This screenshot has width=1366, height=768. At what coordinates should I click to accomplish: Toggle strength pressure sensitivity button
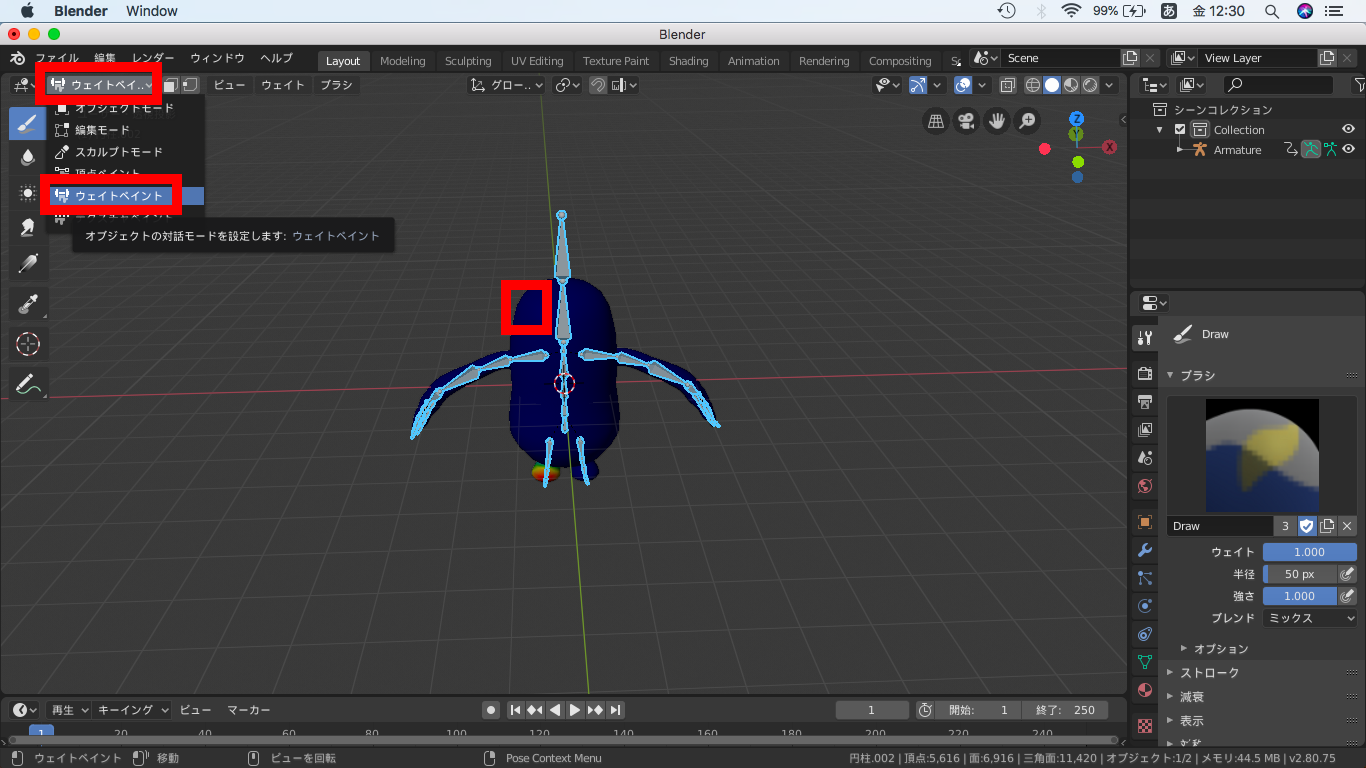pos(1347,596)
